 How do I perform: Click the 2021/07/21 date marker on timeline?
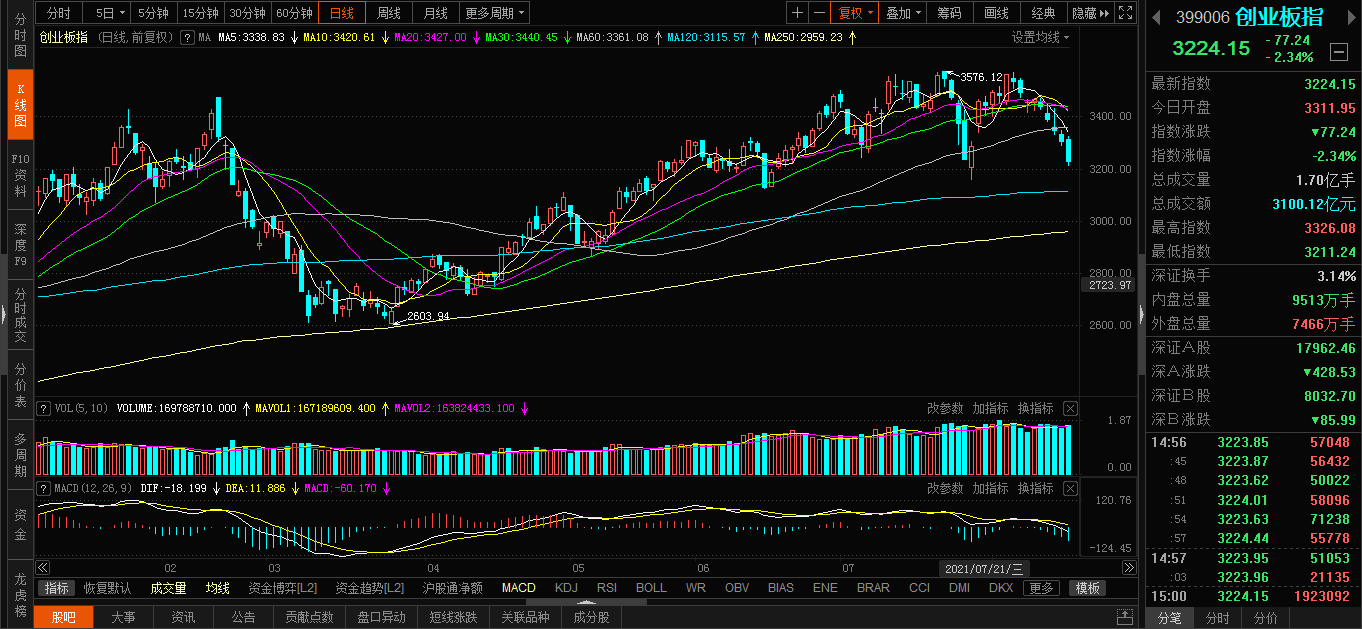click(x=984, y=568)
